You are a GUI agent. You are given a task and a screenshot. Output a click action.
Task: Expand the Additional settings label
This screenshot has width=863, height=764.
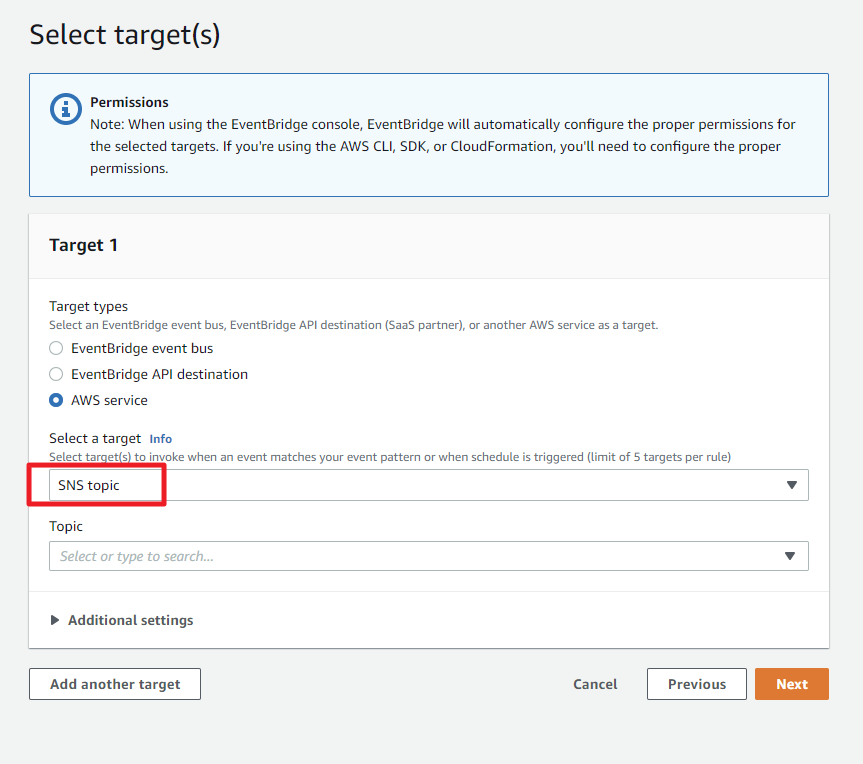click(131, 620)
